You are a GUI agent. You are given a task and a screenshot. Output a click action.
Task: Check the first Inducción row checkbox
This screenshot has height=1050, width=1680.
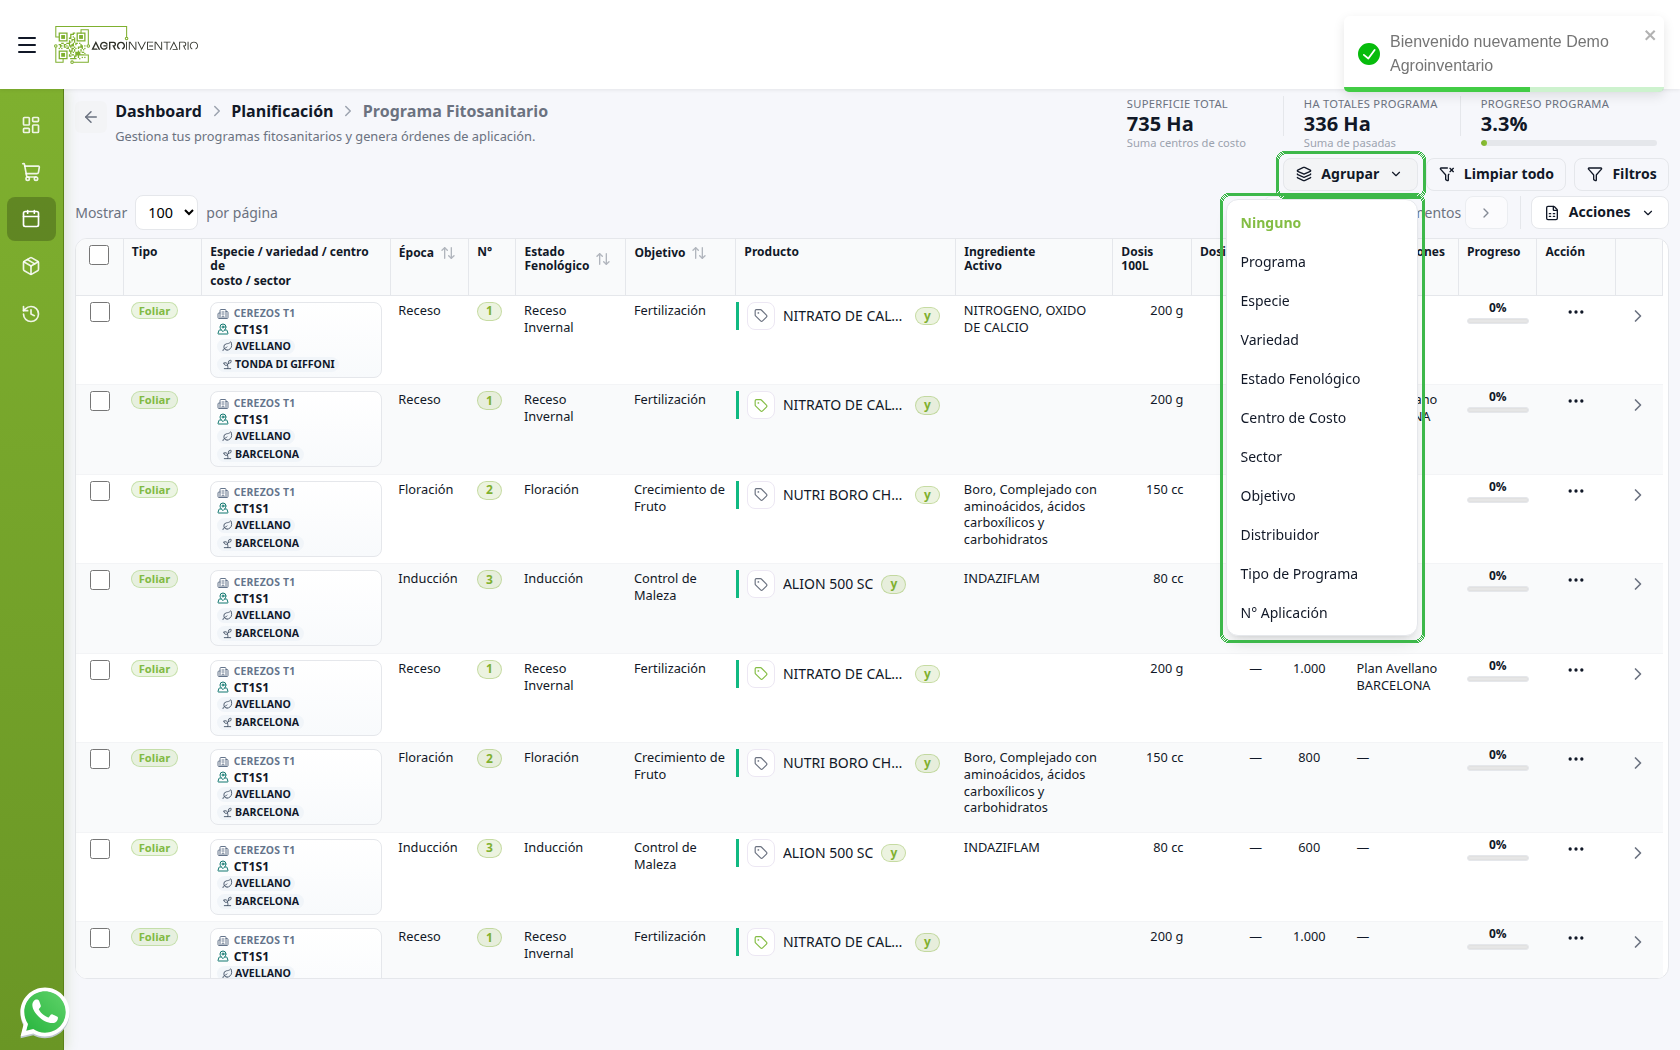[x=100, y=580]
